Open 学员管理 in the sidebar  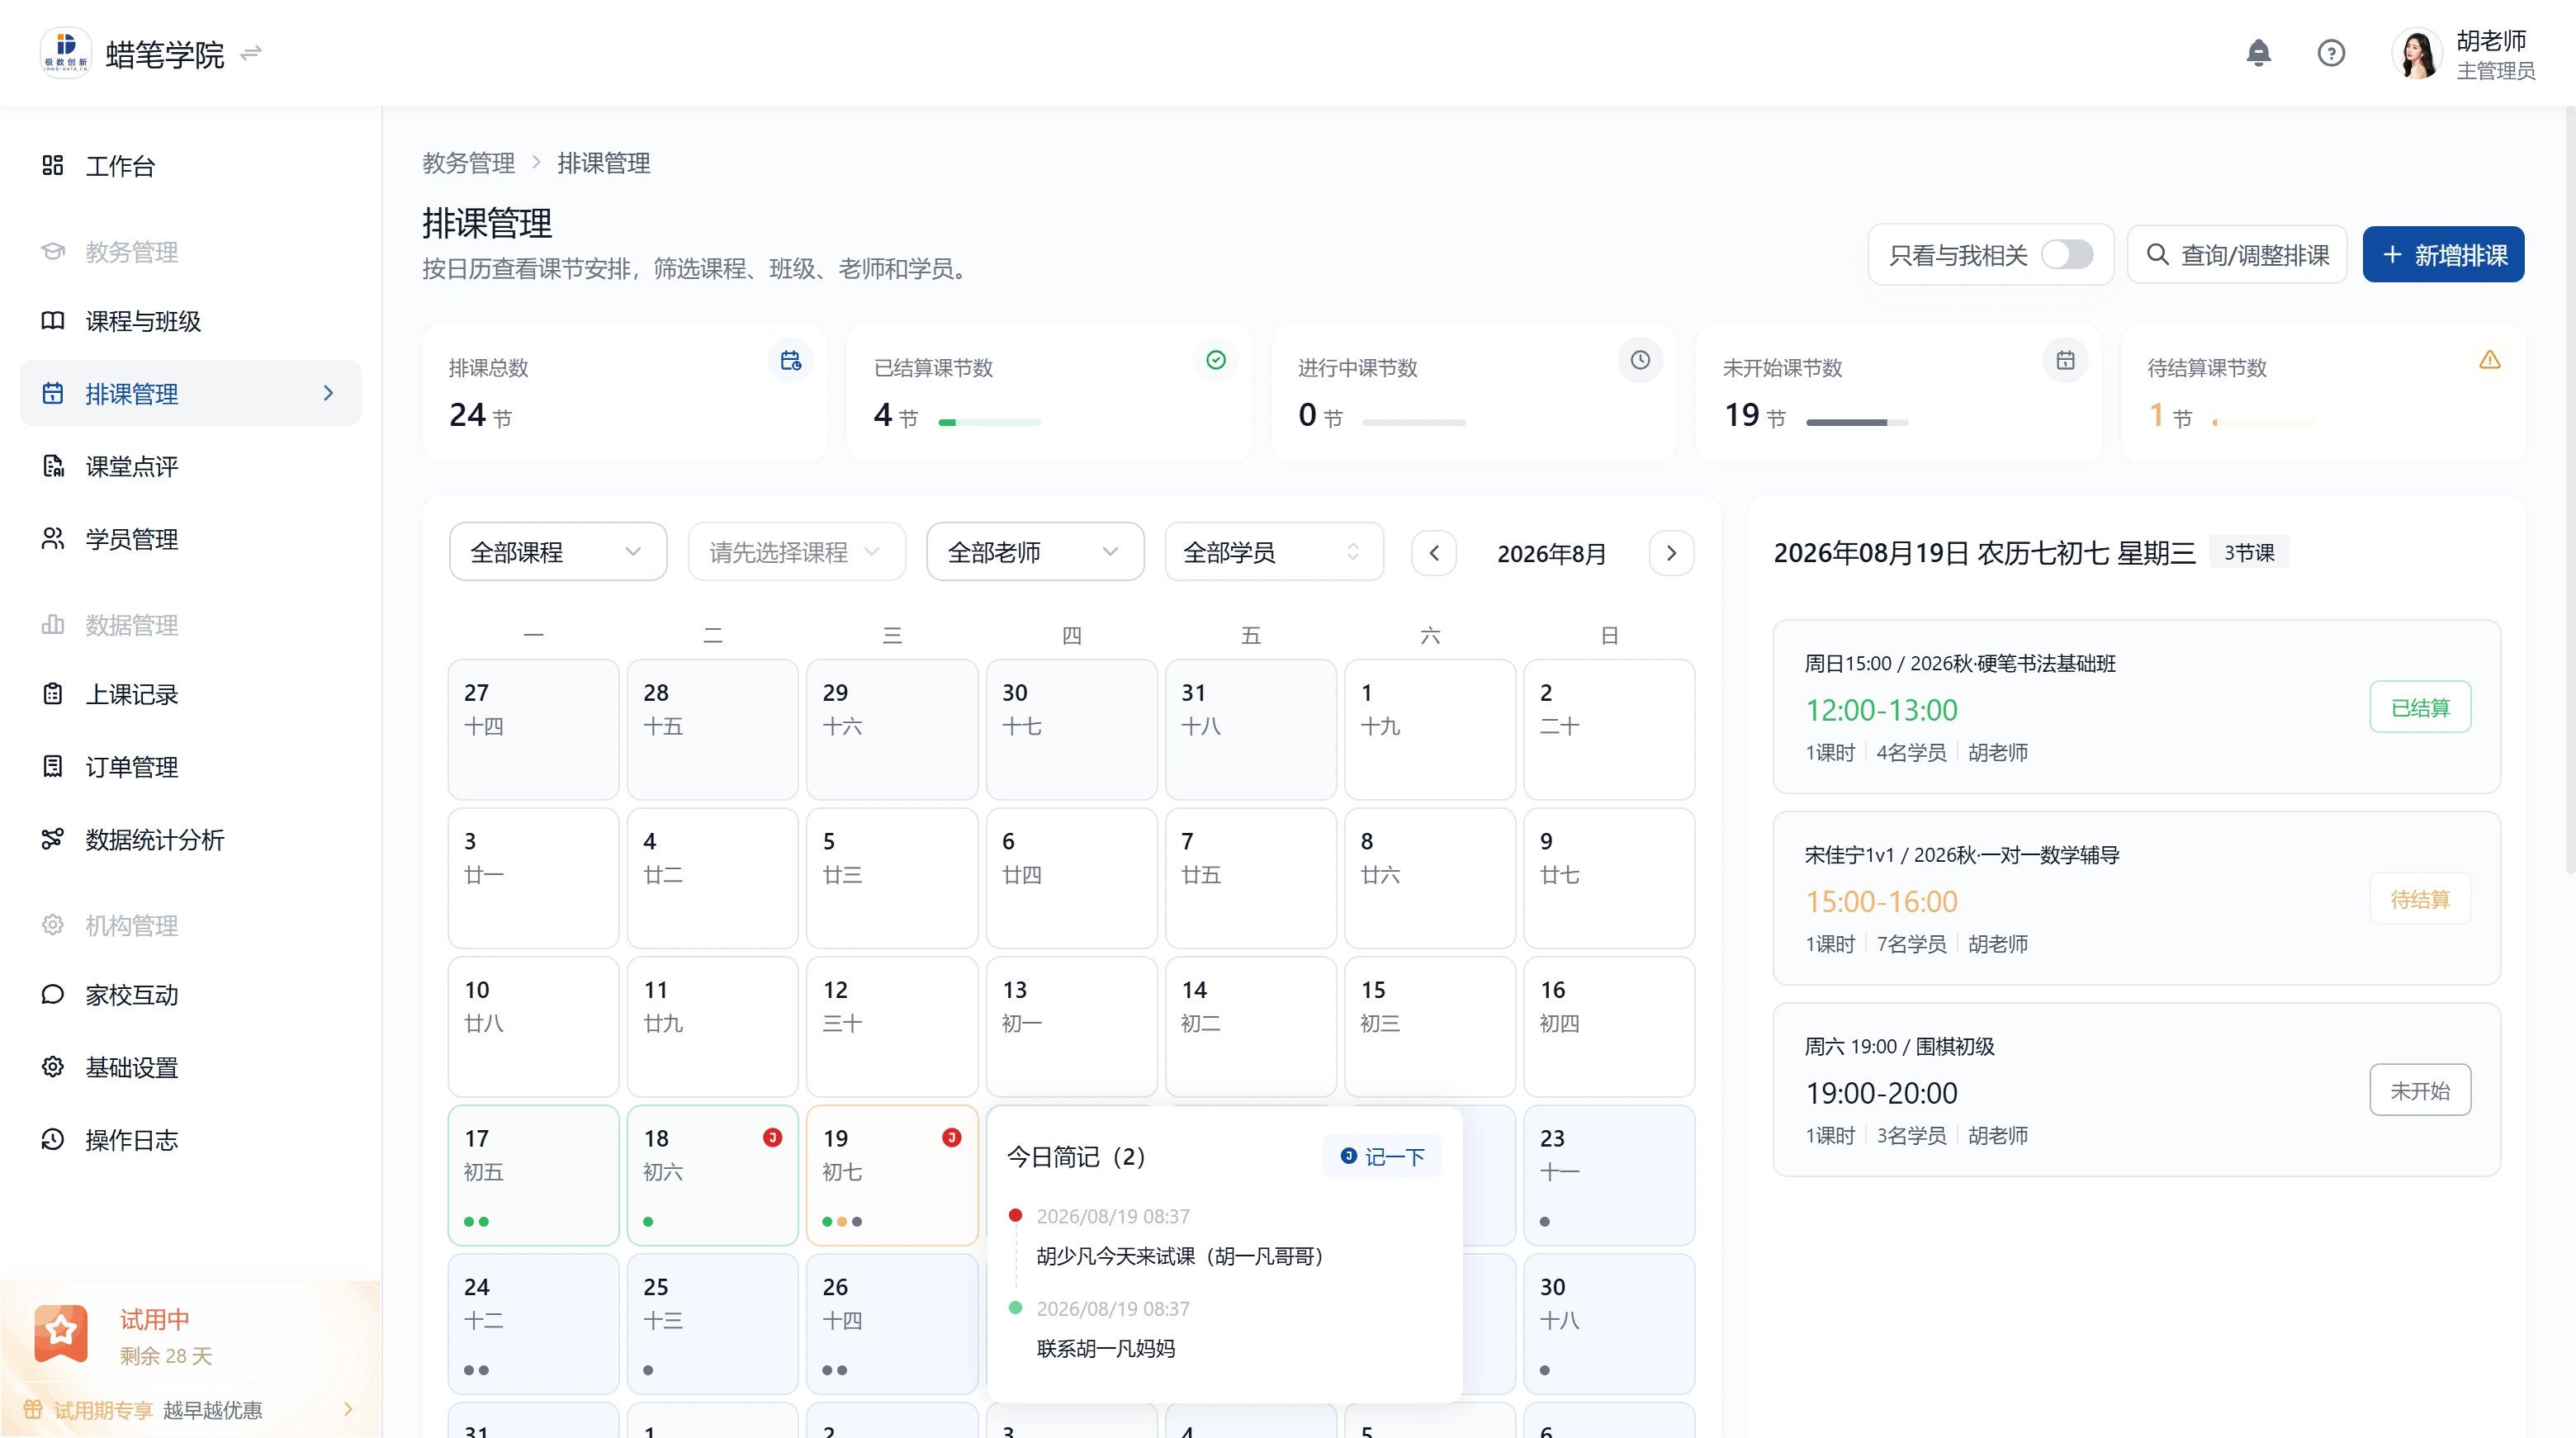[190, 539]
